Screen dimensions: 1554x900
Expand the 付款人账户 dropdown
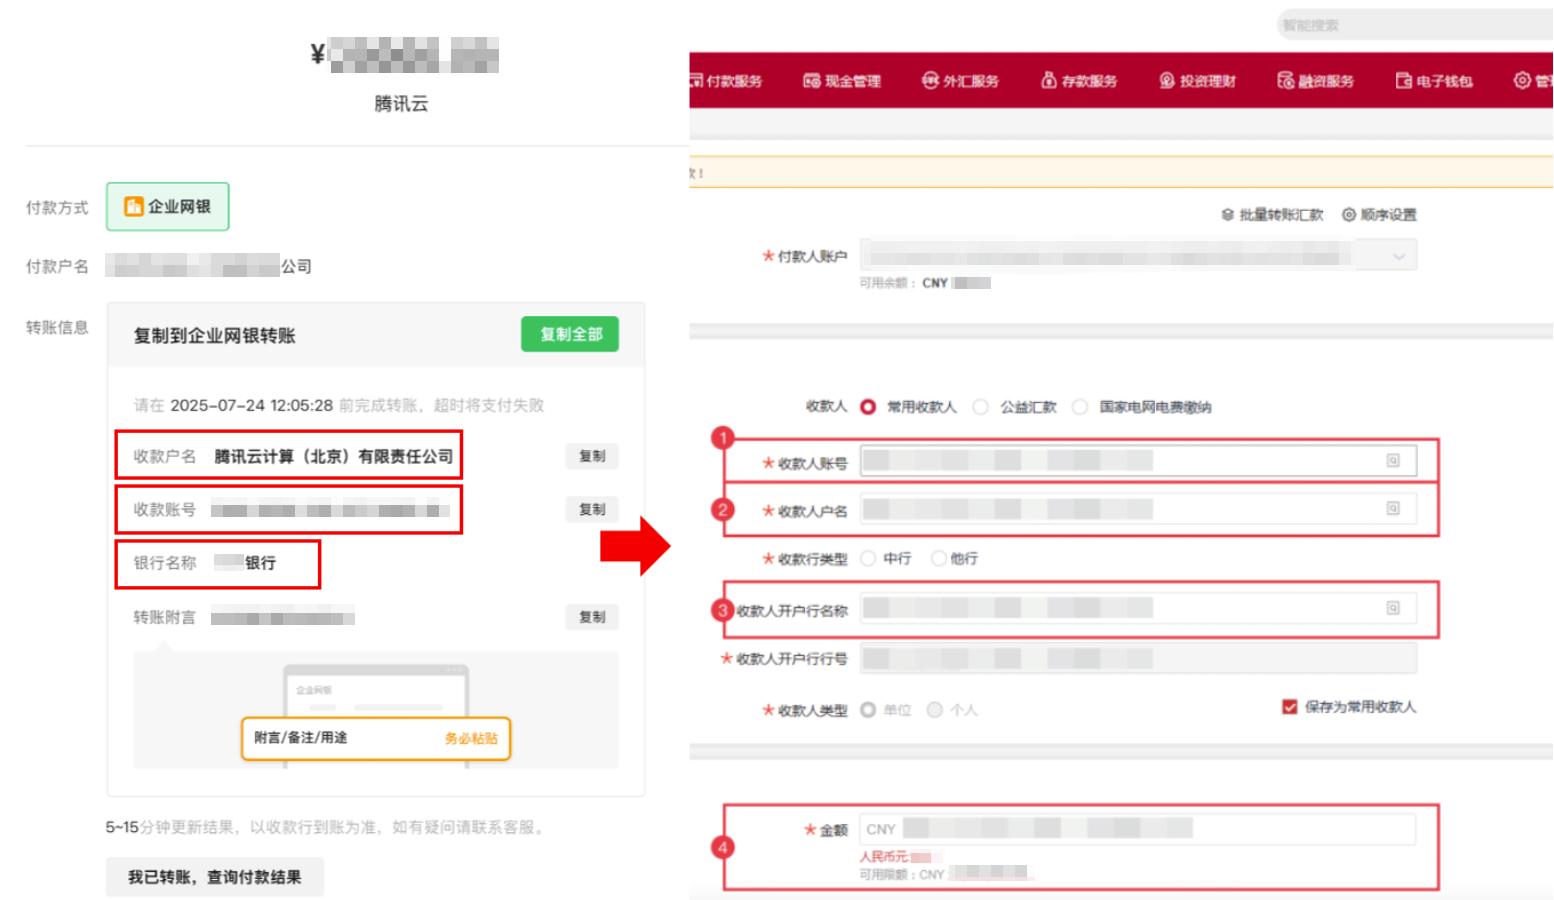point(1399,256)
